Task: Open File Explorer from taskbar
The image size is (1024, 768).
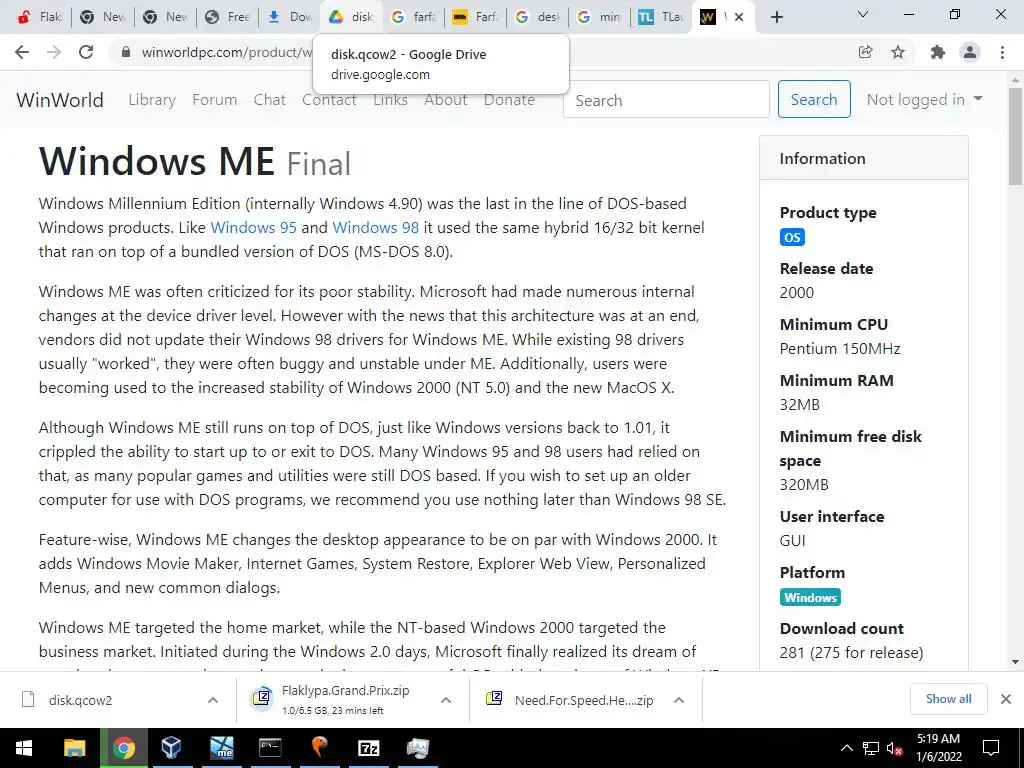Action: (x=74, y=748)
